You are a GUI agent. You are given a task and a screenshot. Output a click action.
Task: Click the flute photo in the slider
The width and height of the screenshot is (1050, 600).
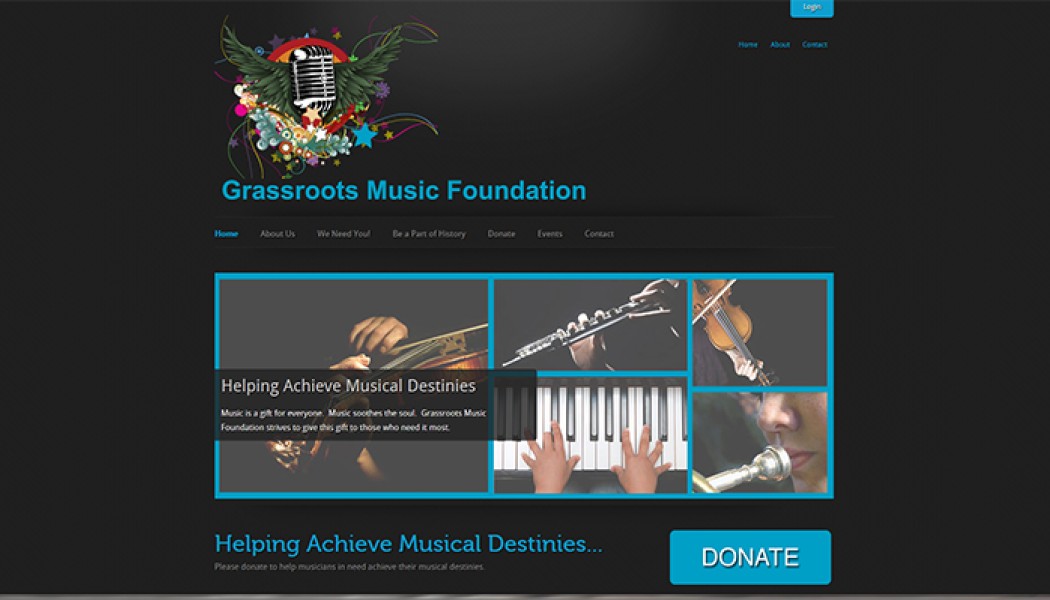[x=591, y=324]
